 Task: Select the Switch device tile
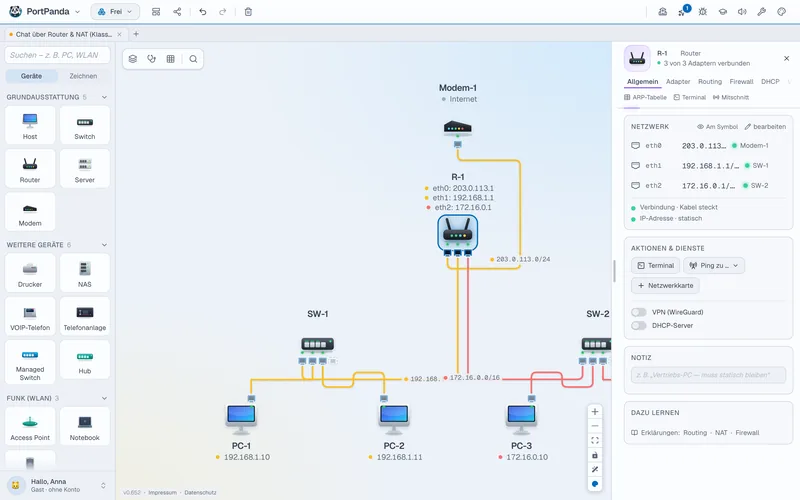pyautogui.click(x=85, y=126)
